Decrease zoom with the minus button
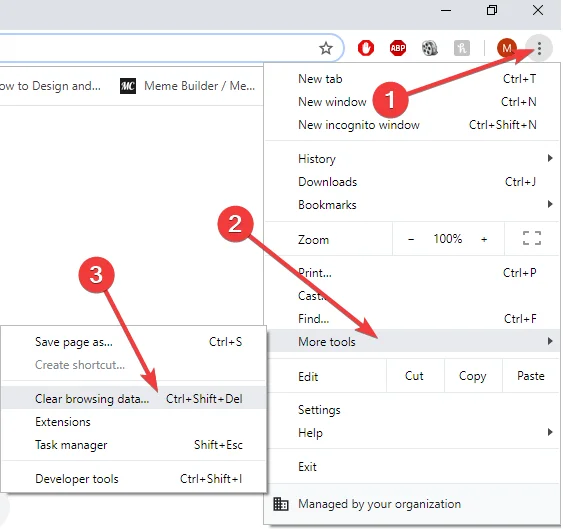563x529 pixels. click(411, 239)
